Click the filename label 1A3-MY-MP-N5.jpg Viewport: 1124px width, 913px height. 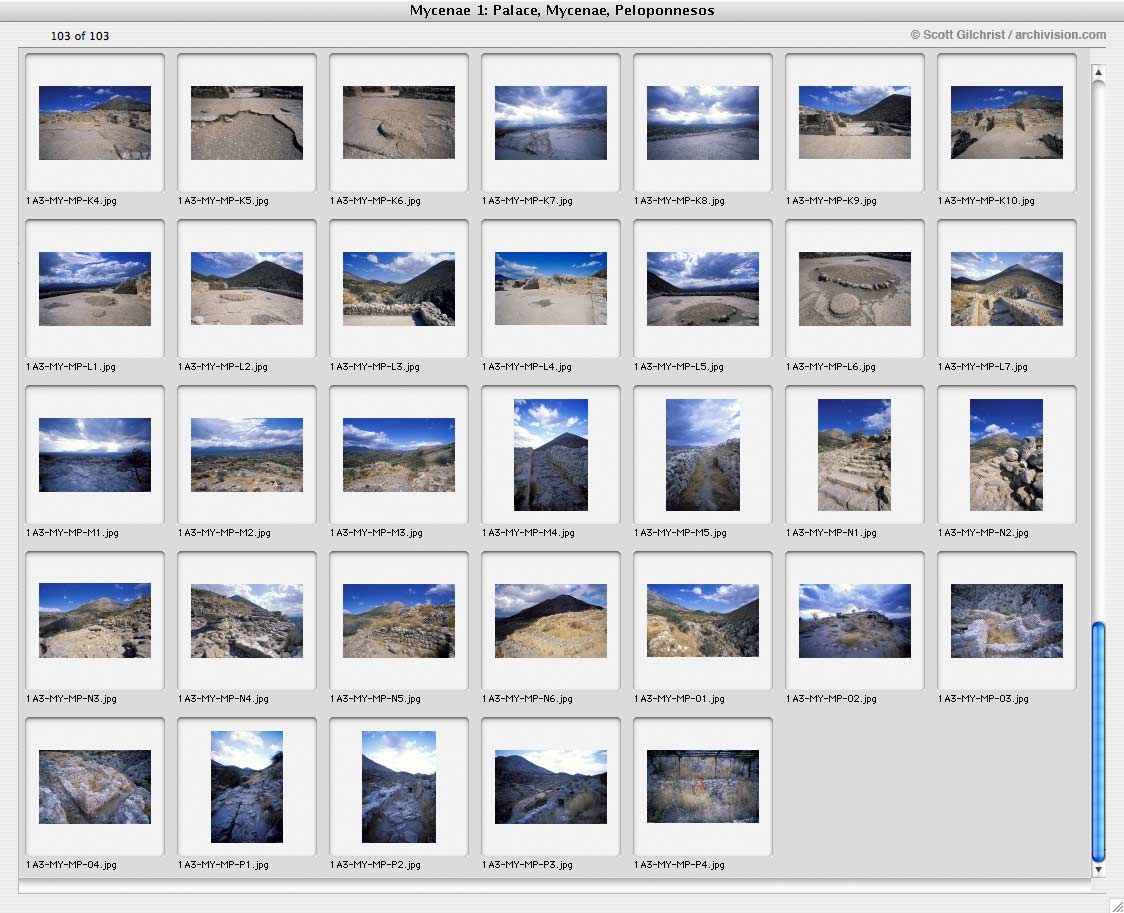coord(376,699)
